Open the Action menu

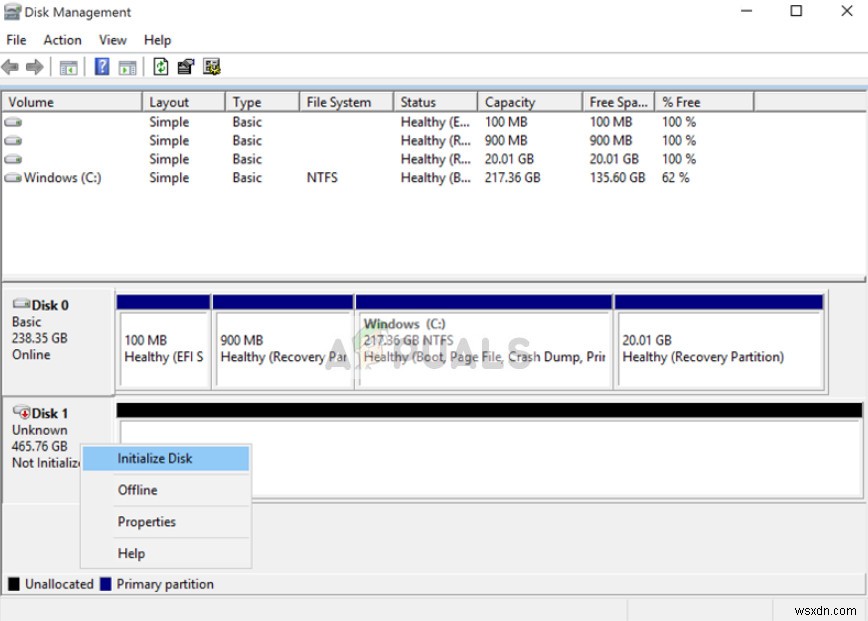pyautogui.click(x=63, y=40)
